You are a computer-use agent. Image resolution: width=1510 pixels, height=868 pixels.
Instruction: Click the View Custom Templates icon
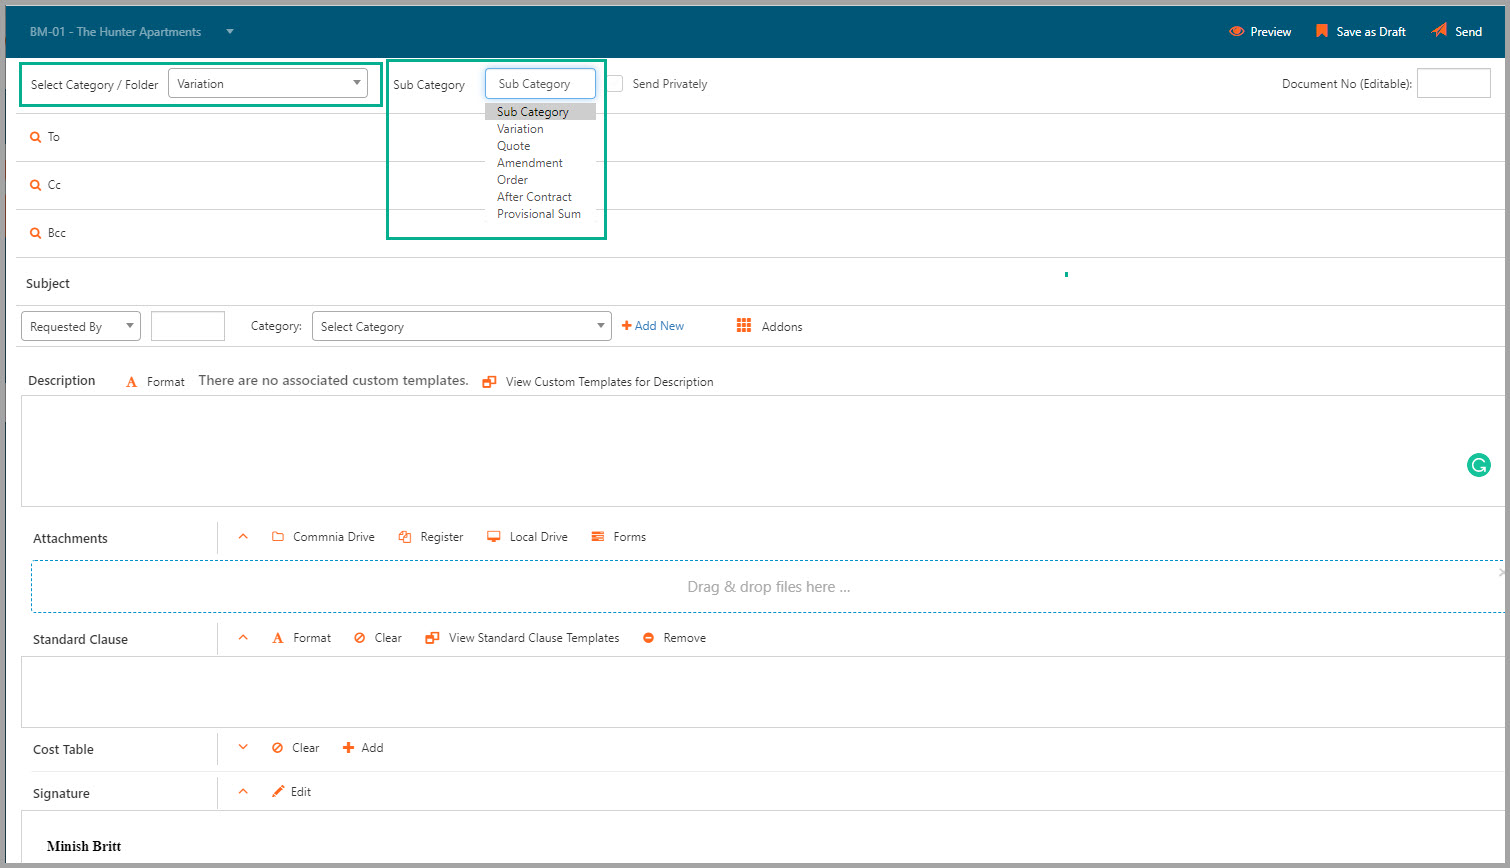[x=489, y=382]
